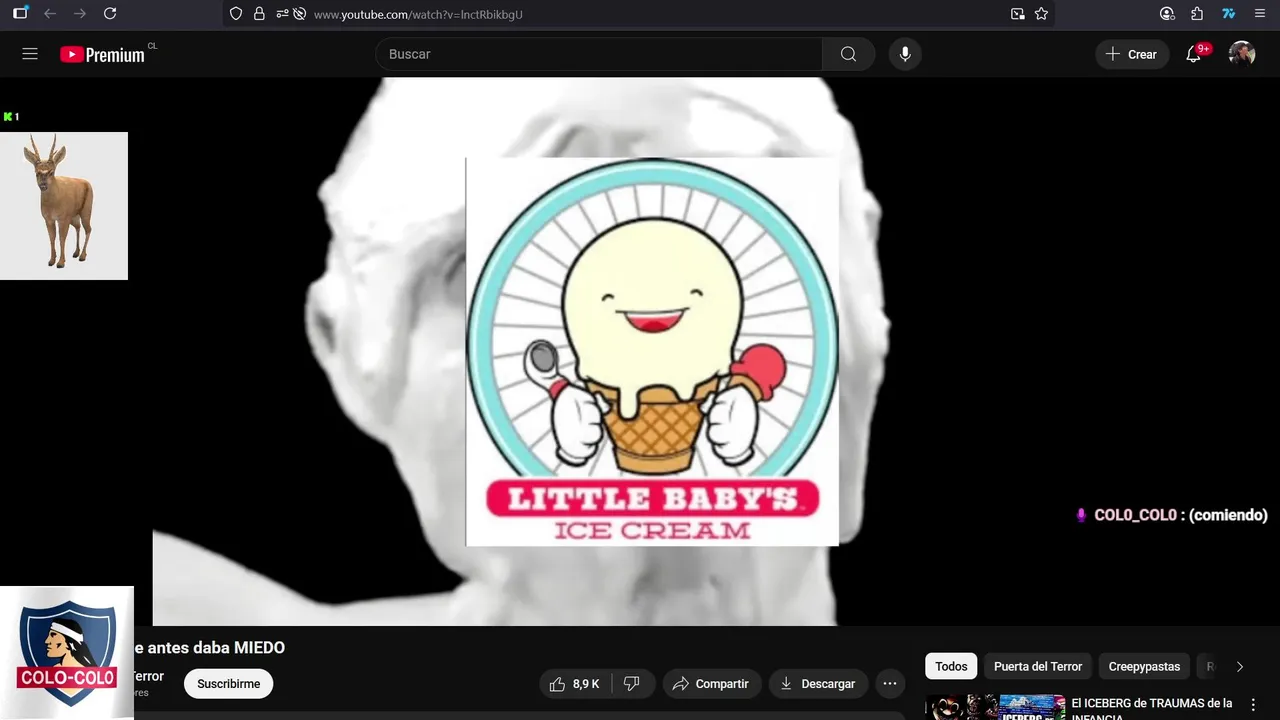Show next category chips with arrow

tap(1240, 667)
